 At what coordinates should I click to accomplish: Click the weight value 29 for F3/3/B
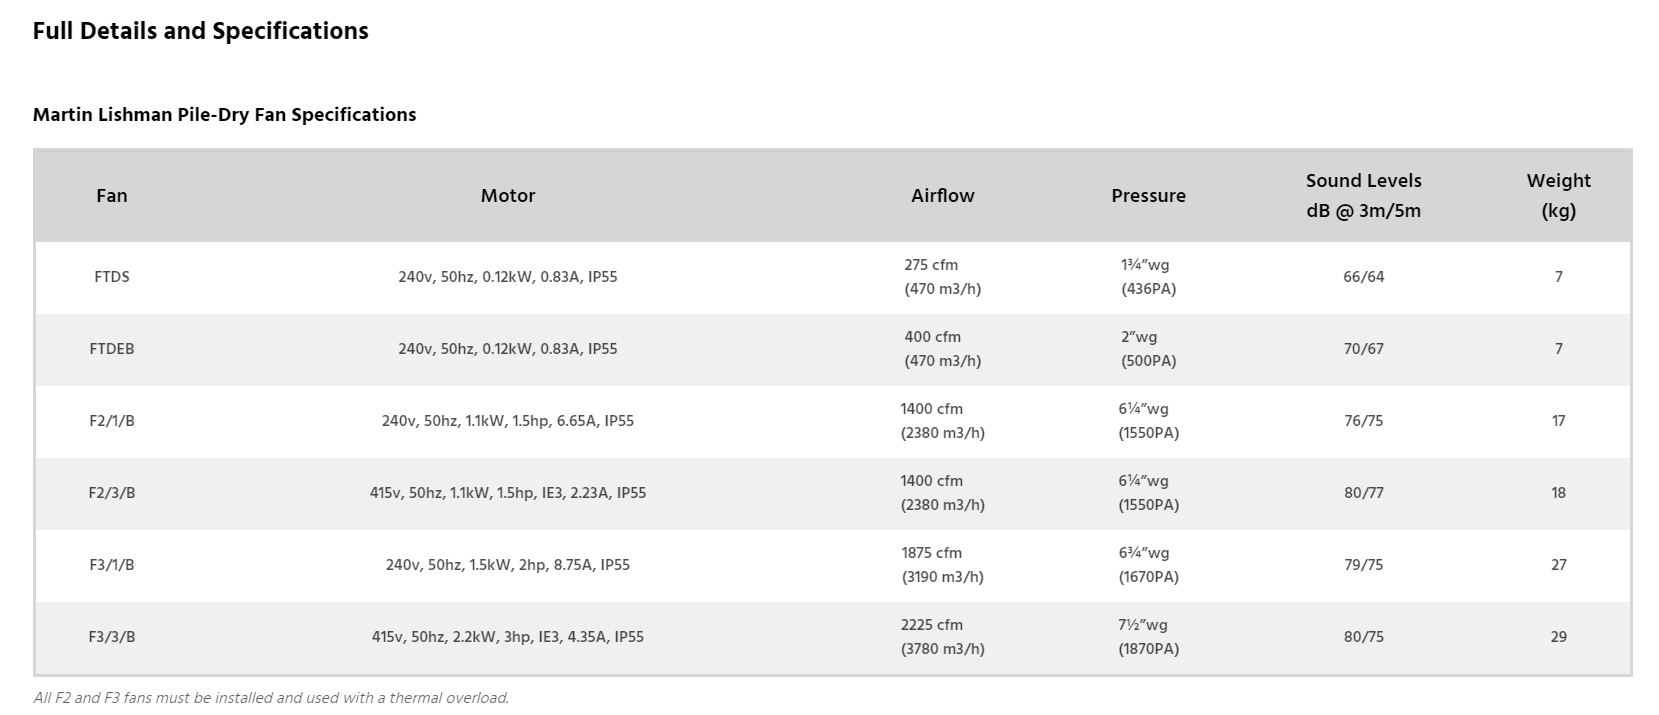coord(1558,637)
